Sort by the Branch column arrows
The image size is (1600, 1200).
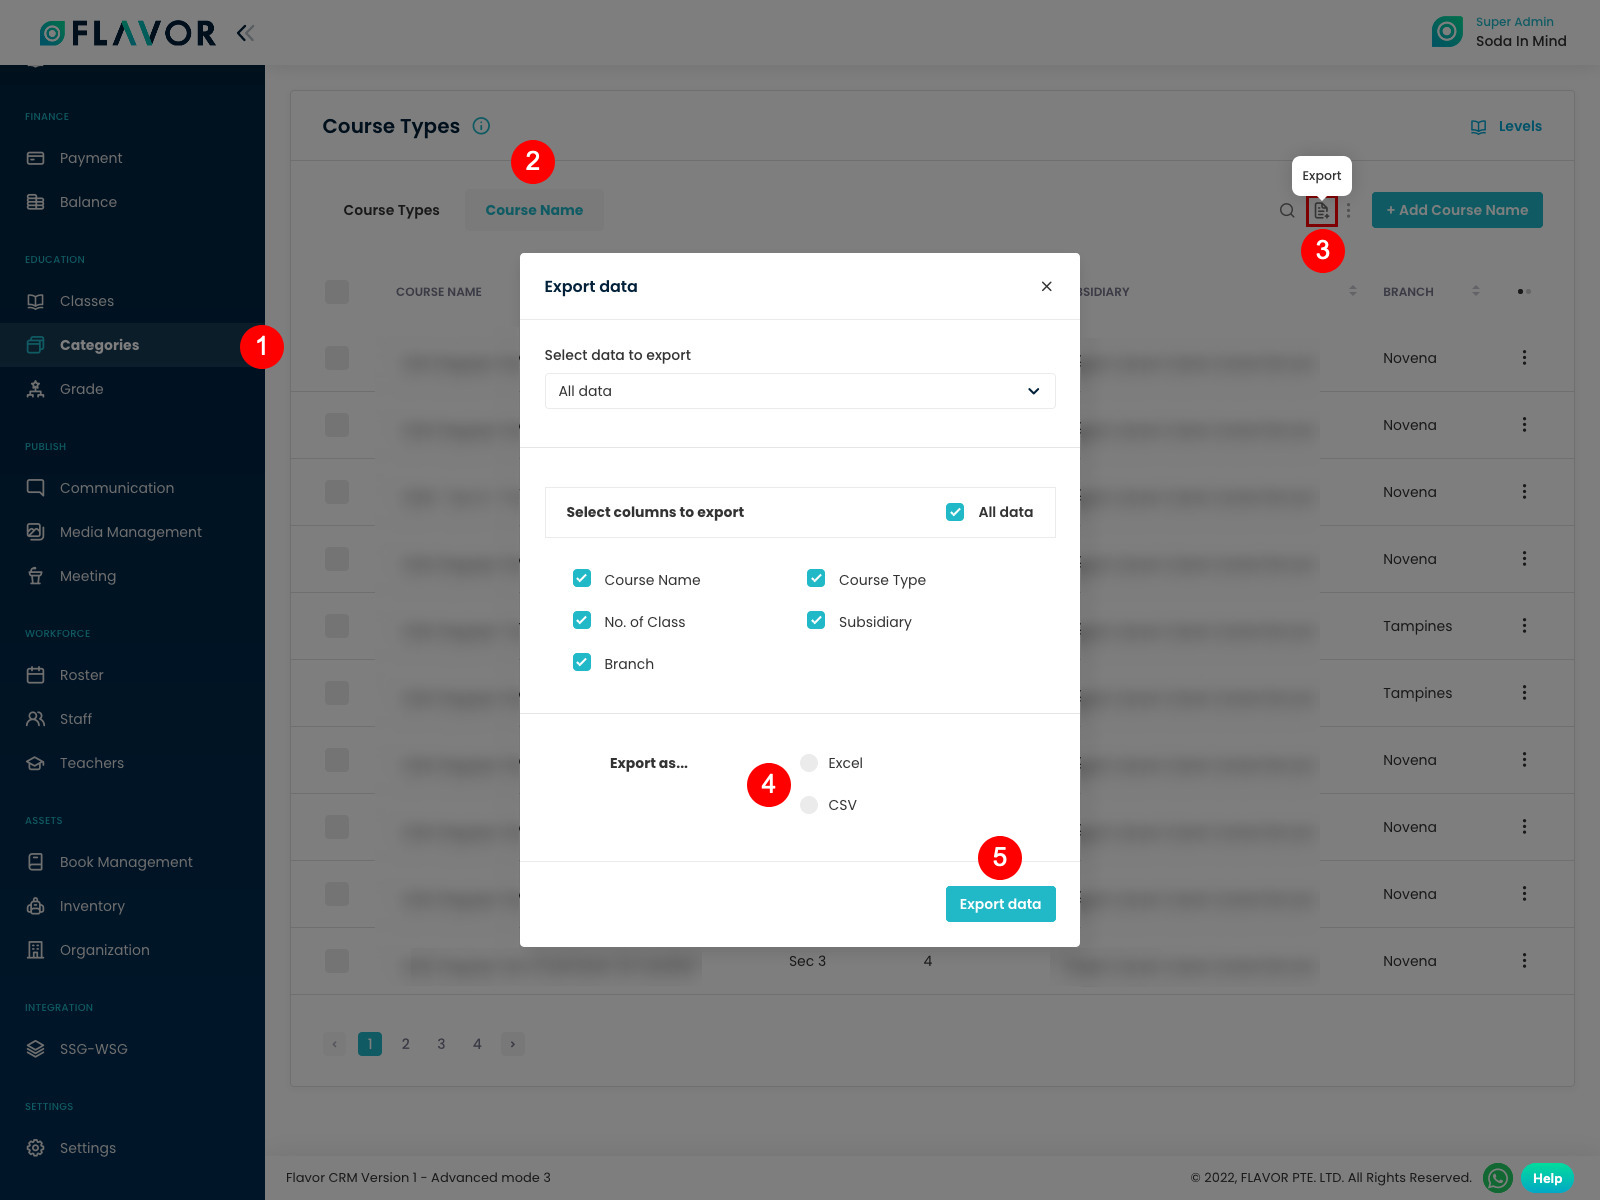pos(1476,291)
